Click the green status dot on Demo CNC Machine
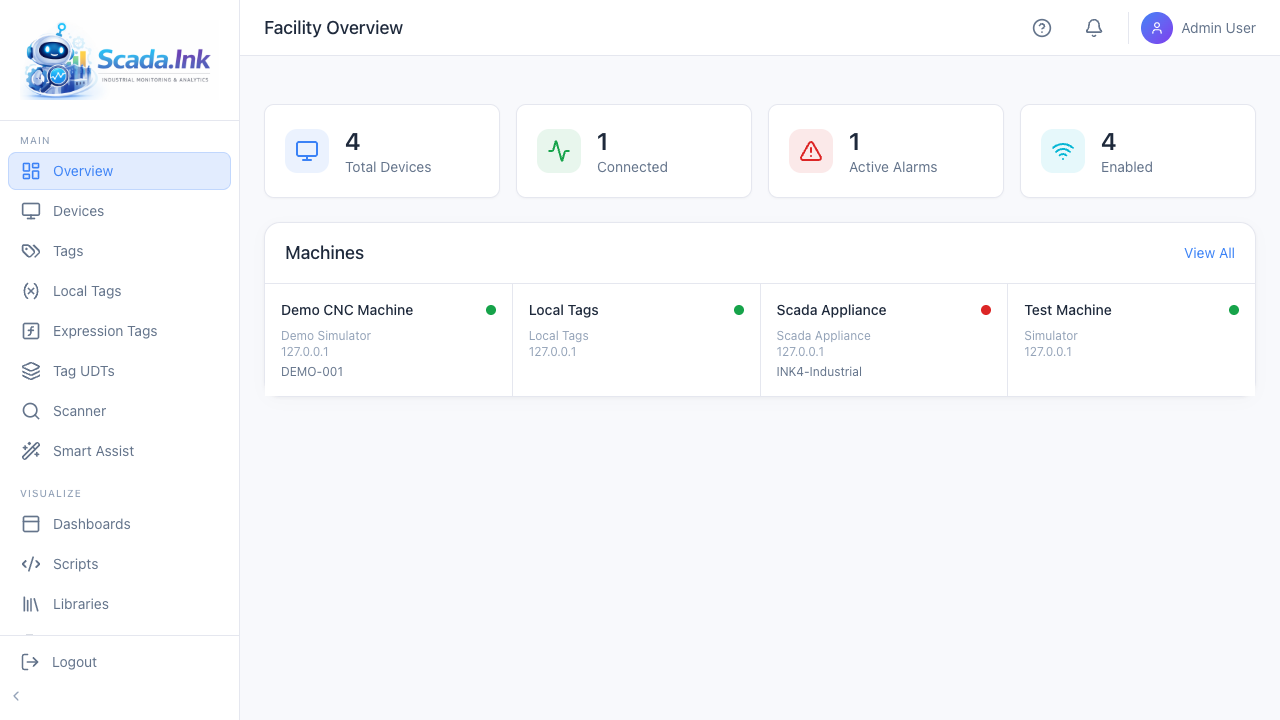 (491, 310)
